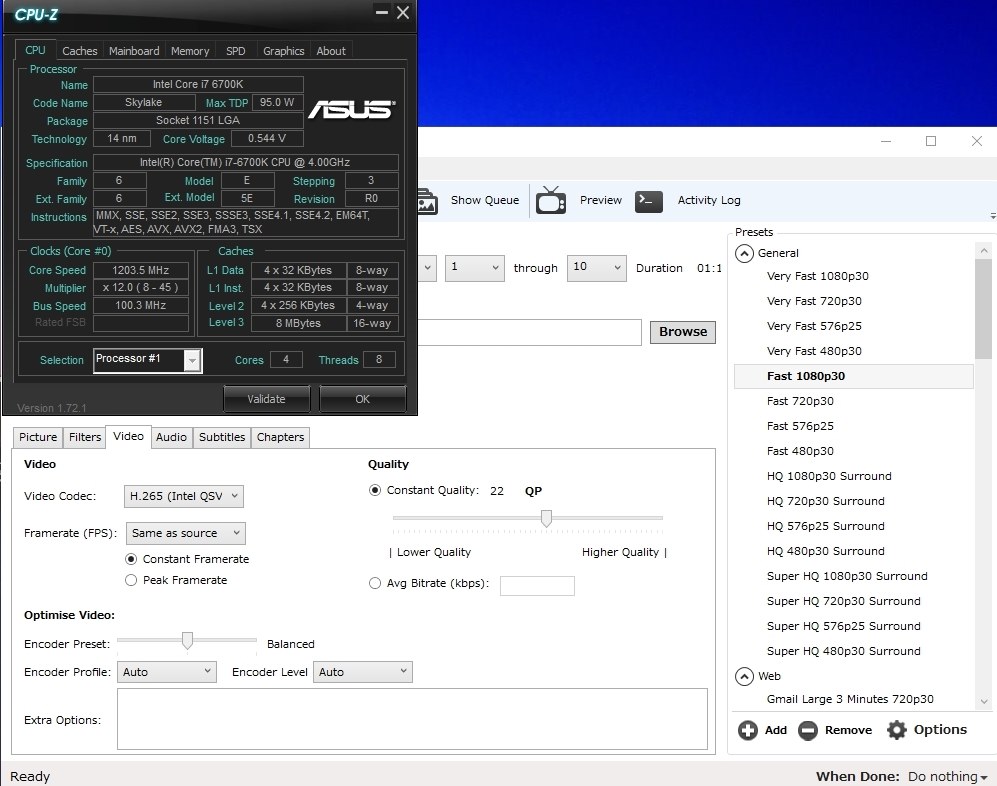Select the Very Fast 720p30 preset
The image size is (997, 786).
coord(814,301)
